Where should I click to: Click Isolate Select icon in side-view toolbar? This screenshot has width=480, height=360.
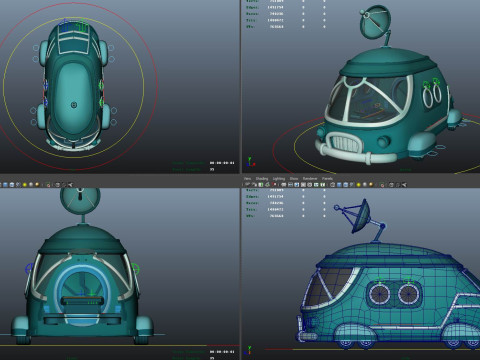coord(382,185)
